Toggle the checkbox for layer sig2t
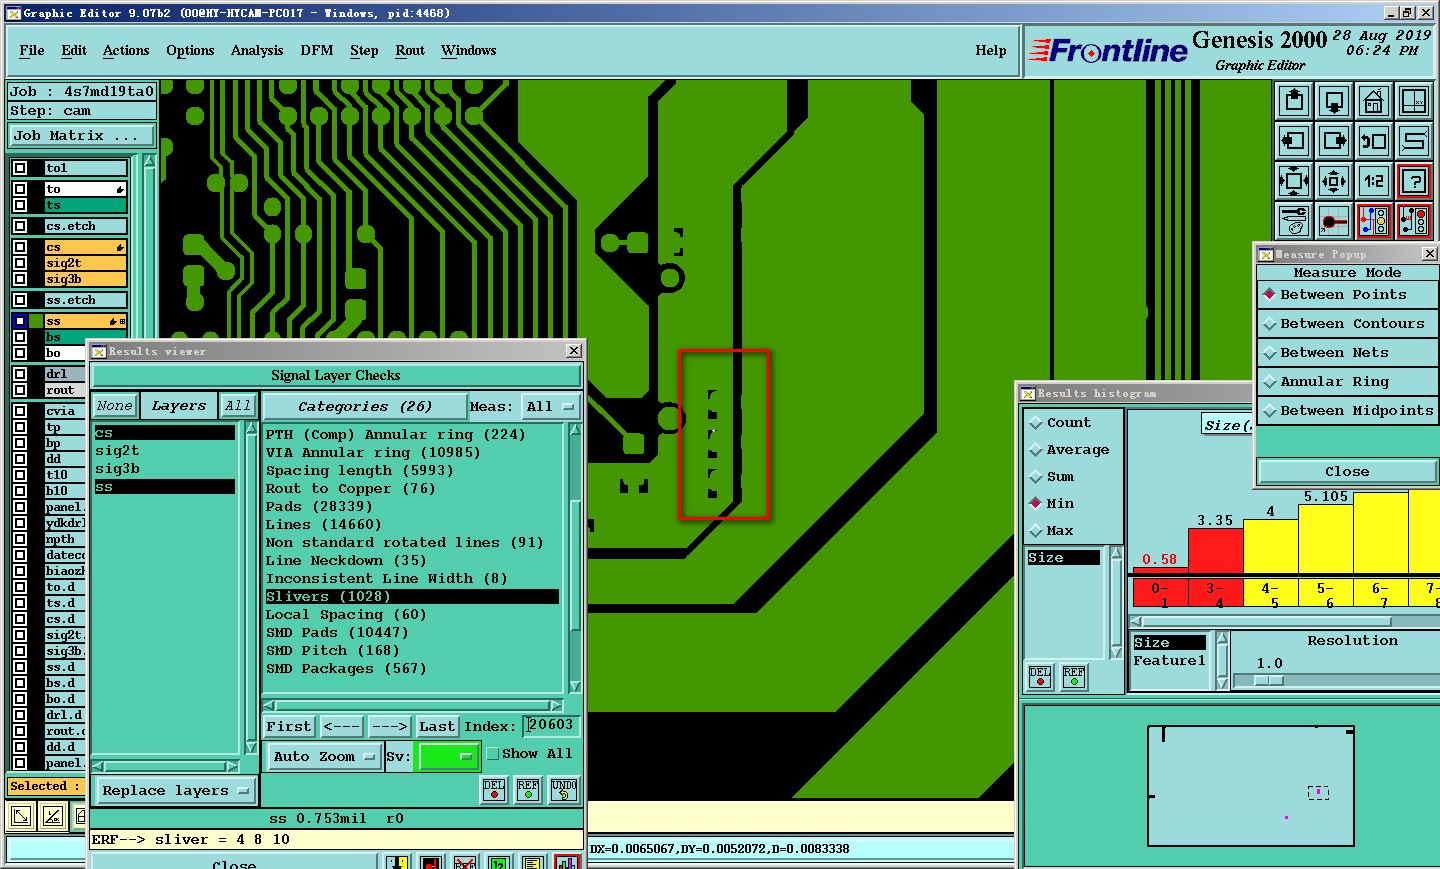Viewport: 1440px width, 869px height. click(20, 263)
